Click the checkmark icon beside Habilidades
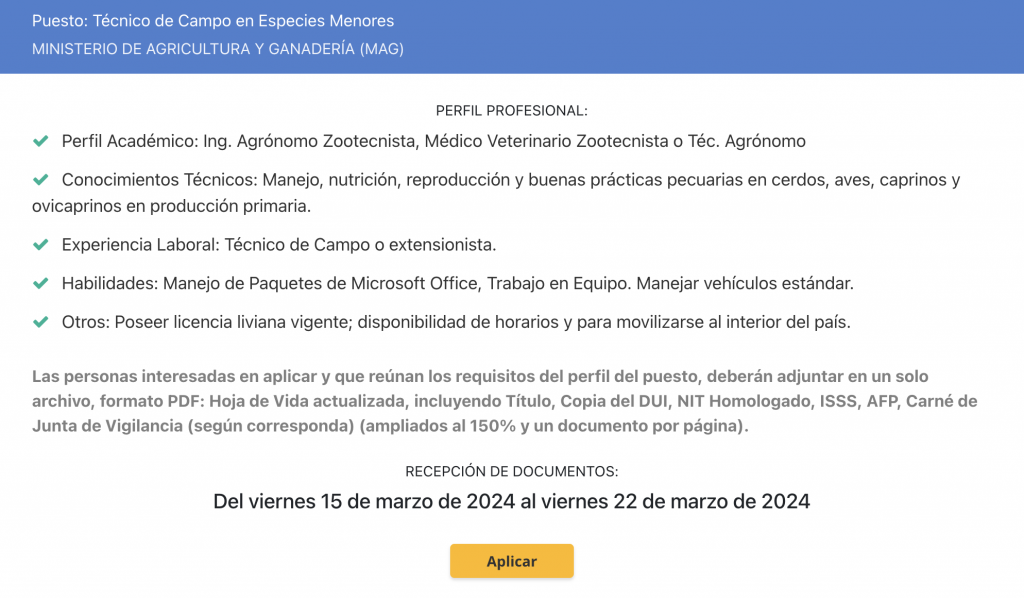 coord(40,283)
